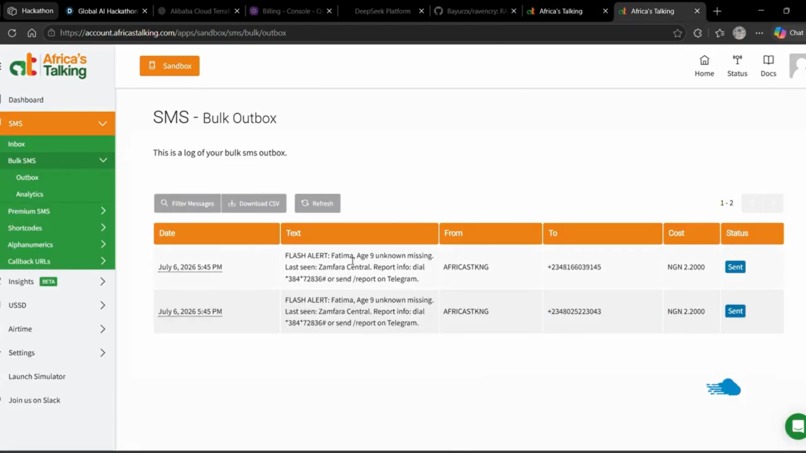The width and height of the screenshot is (806, 453).
Task: Click Download CSV button
Action: pyautogui.click(x=254, y=203)
